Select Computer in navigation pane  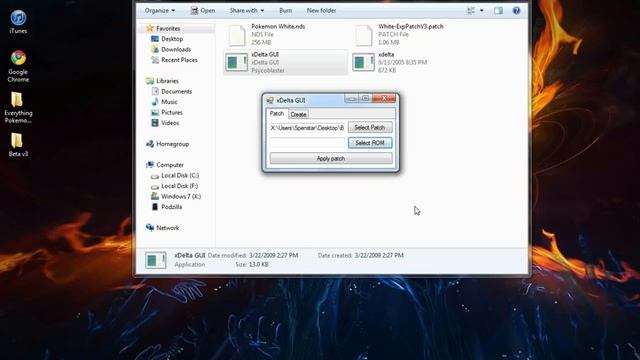pos(170,165)
